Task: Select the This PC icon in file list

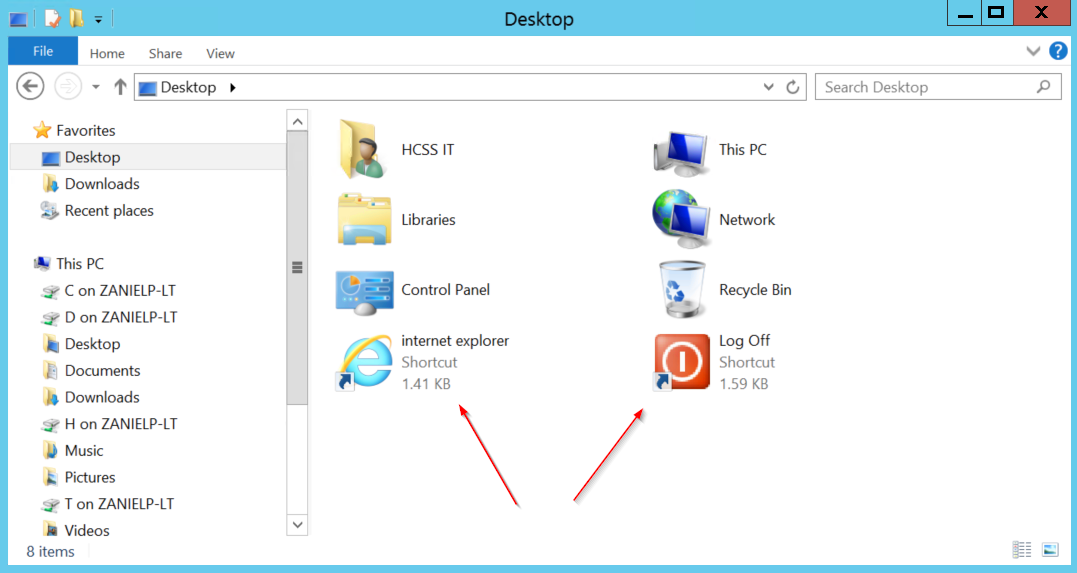Action: [681, 153]
